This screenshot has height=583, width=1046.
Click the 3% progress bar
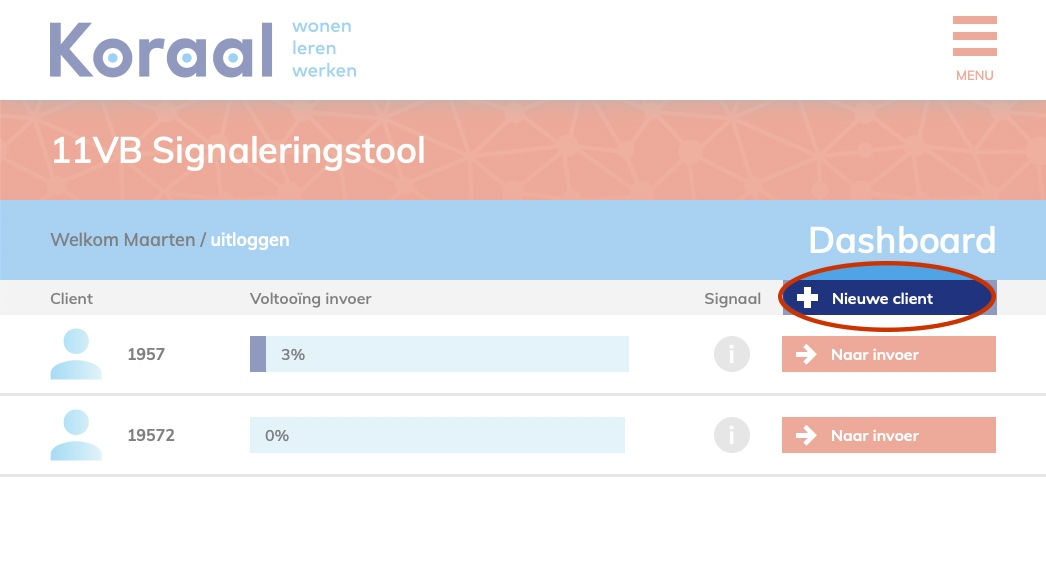coord(439,354)
